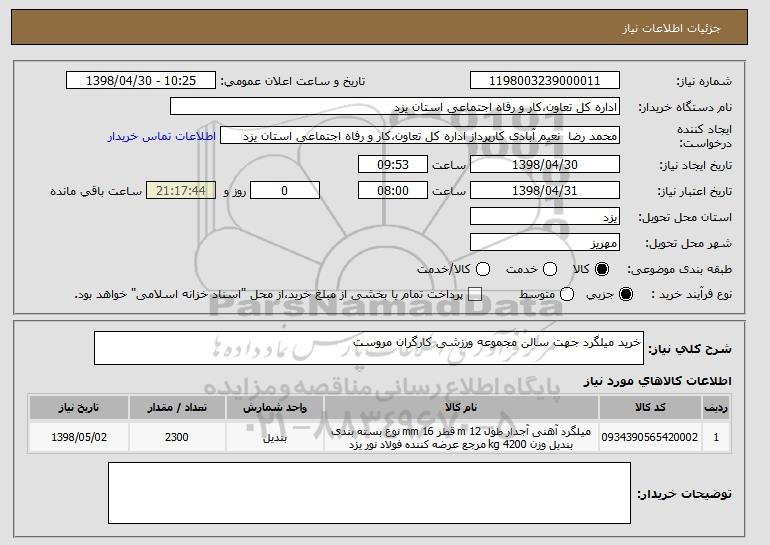Click the buyer organization name field

[395, 107]
